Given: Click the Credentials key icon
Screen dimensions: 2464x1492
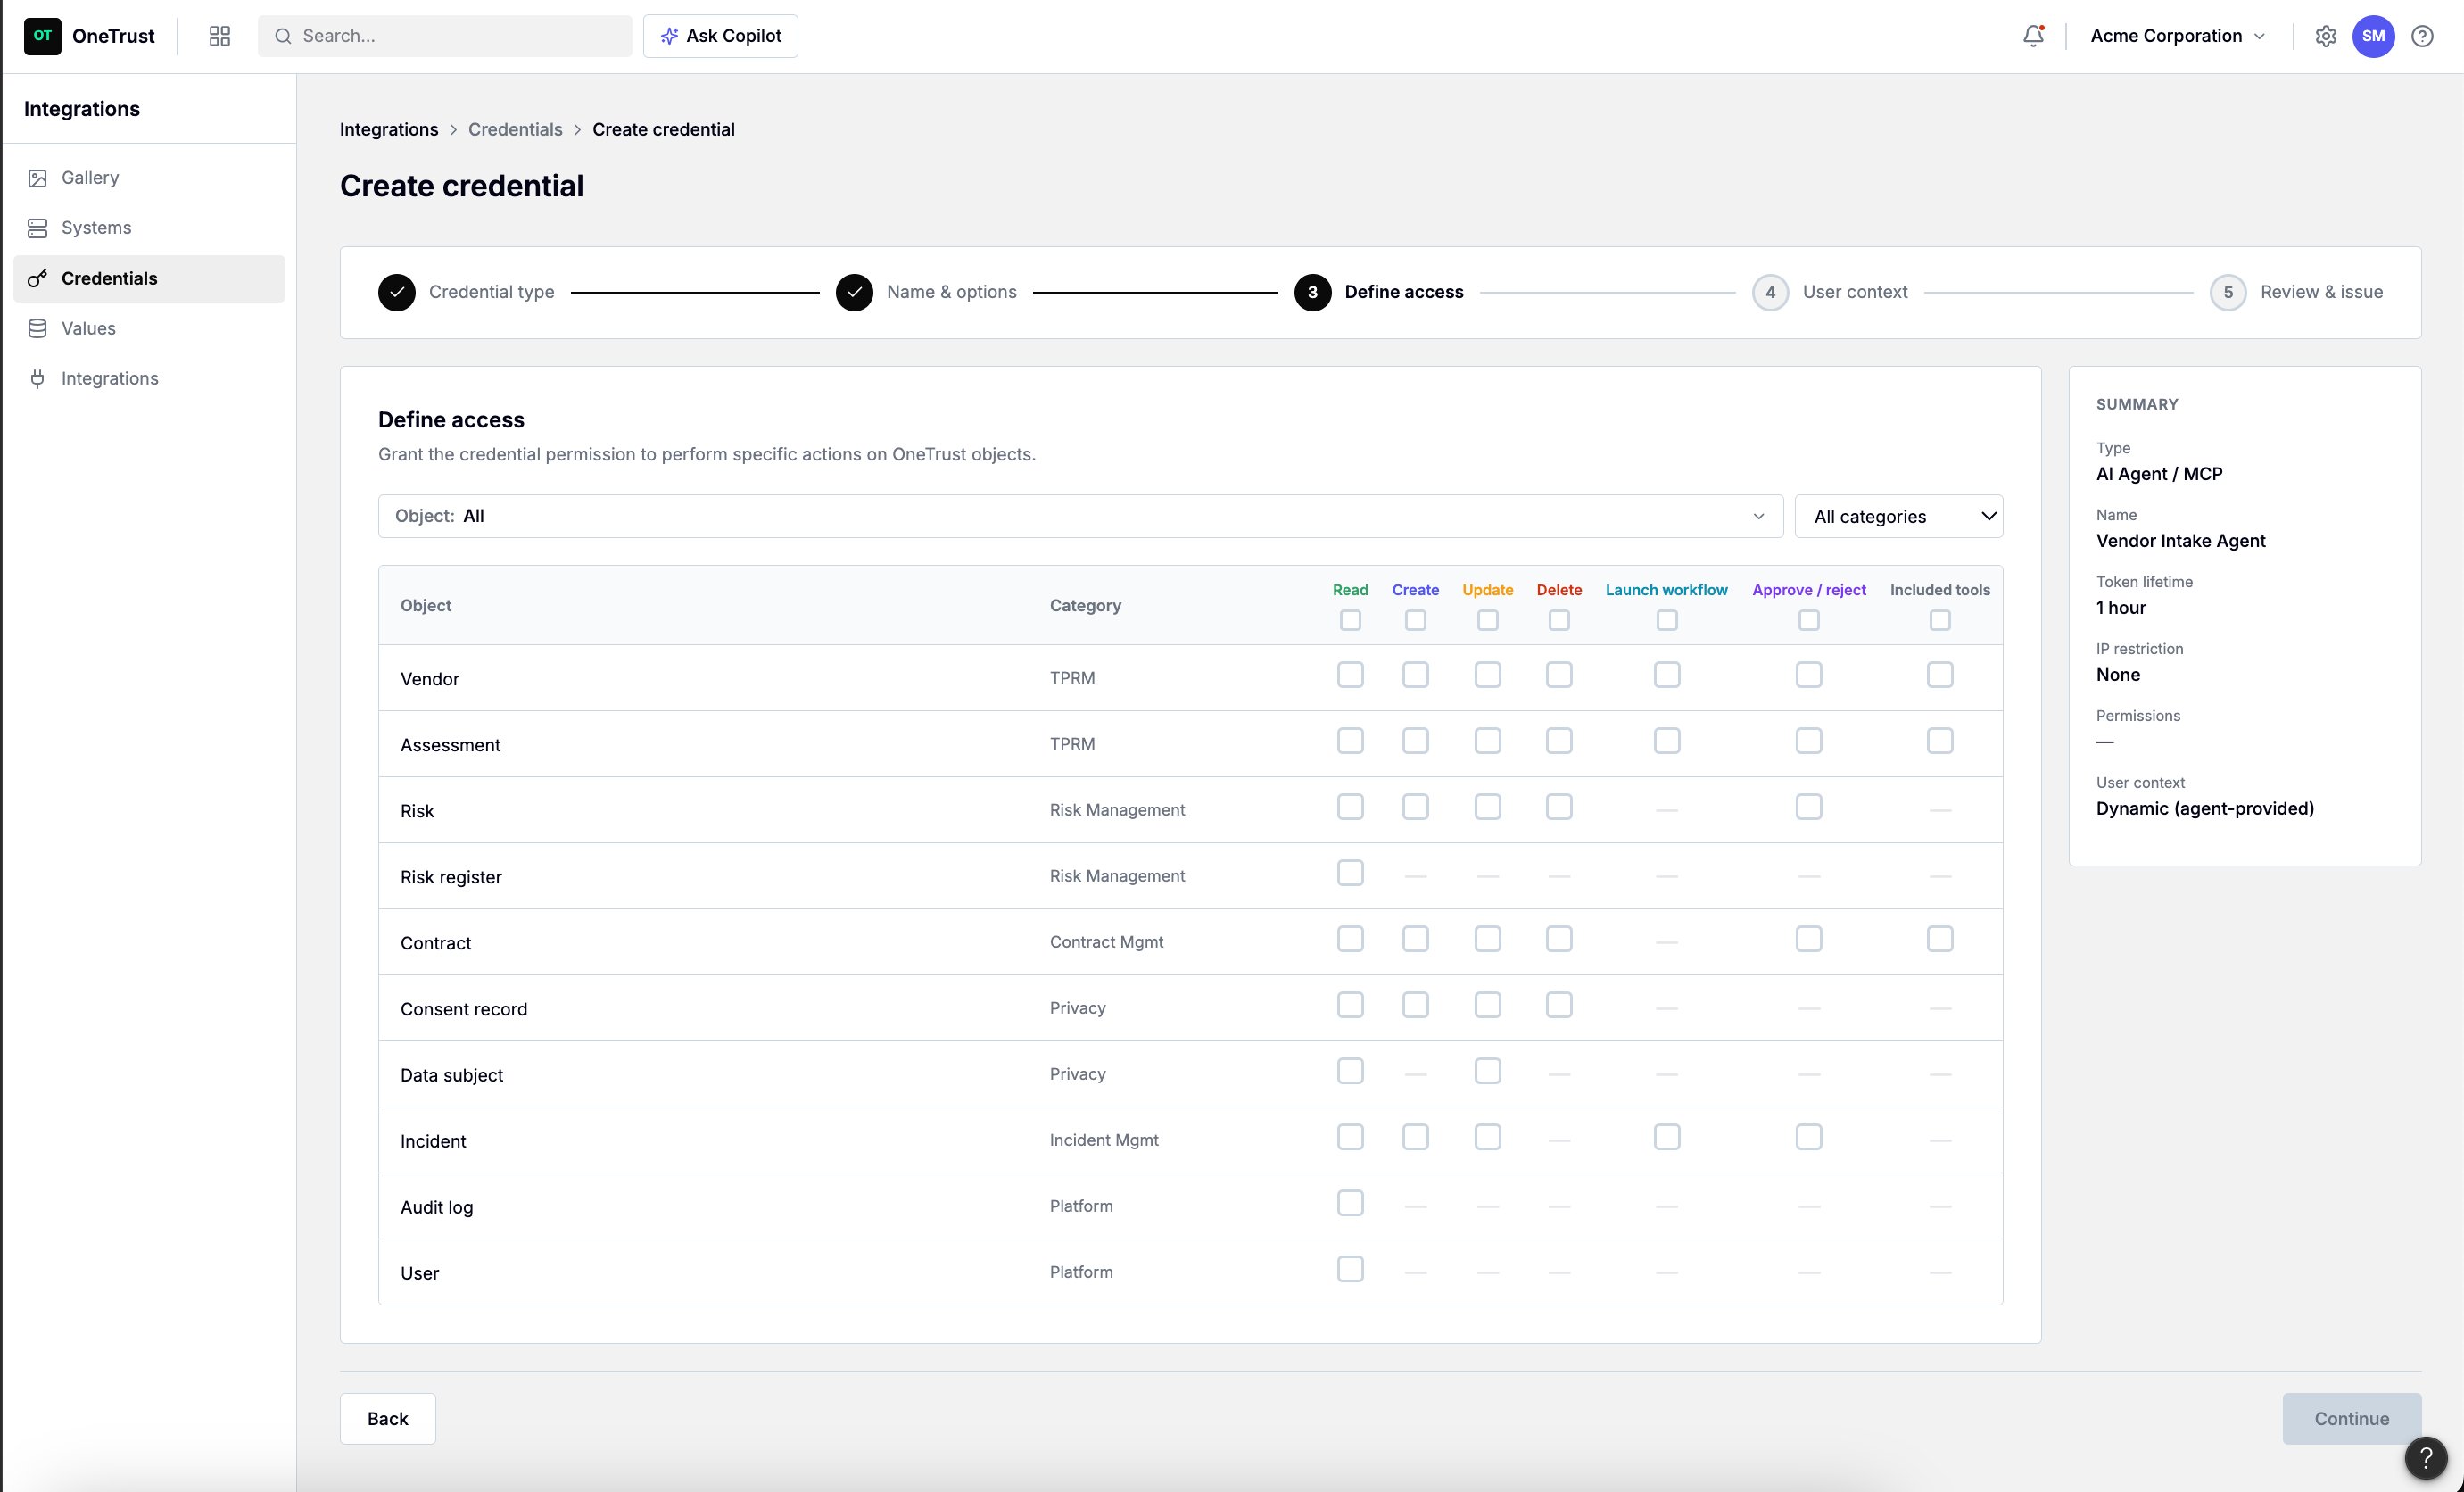Looking at the screenshot, I should pos(38,278).
